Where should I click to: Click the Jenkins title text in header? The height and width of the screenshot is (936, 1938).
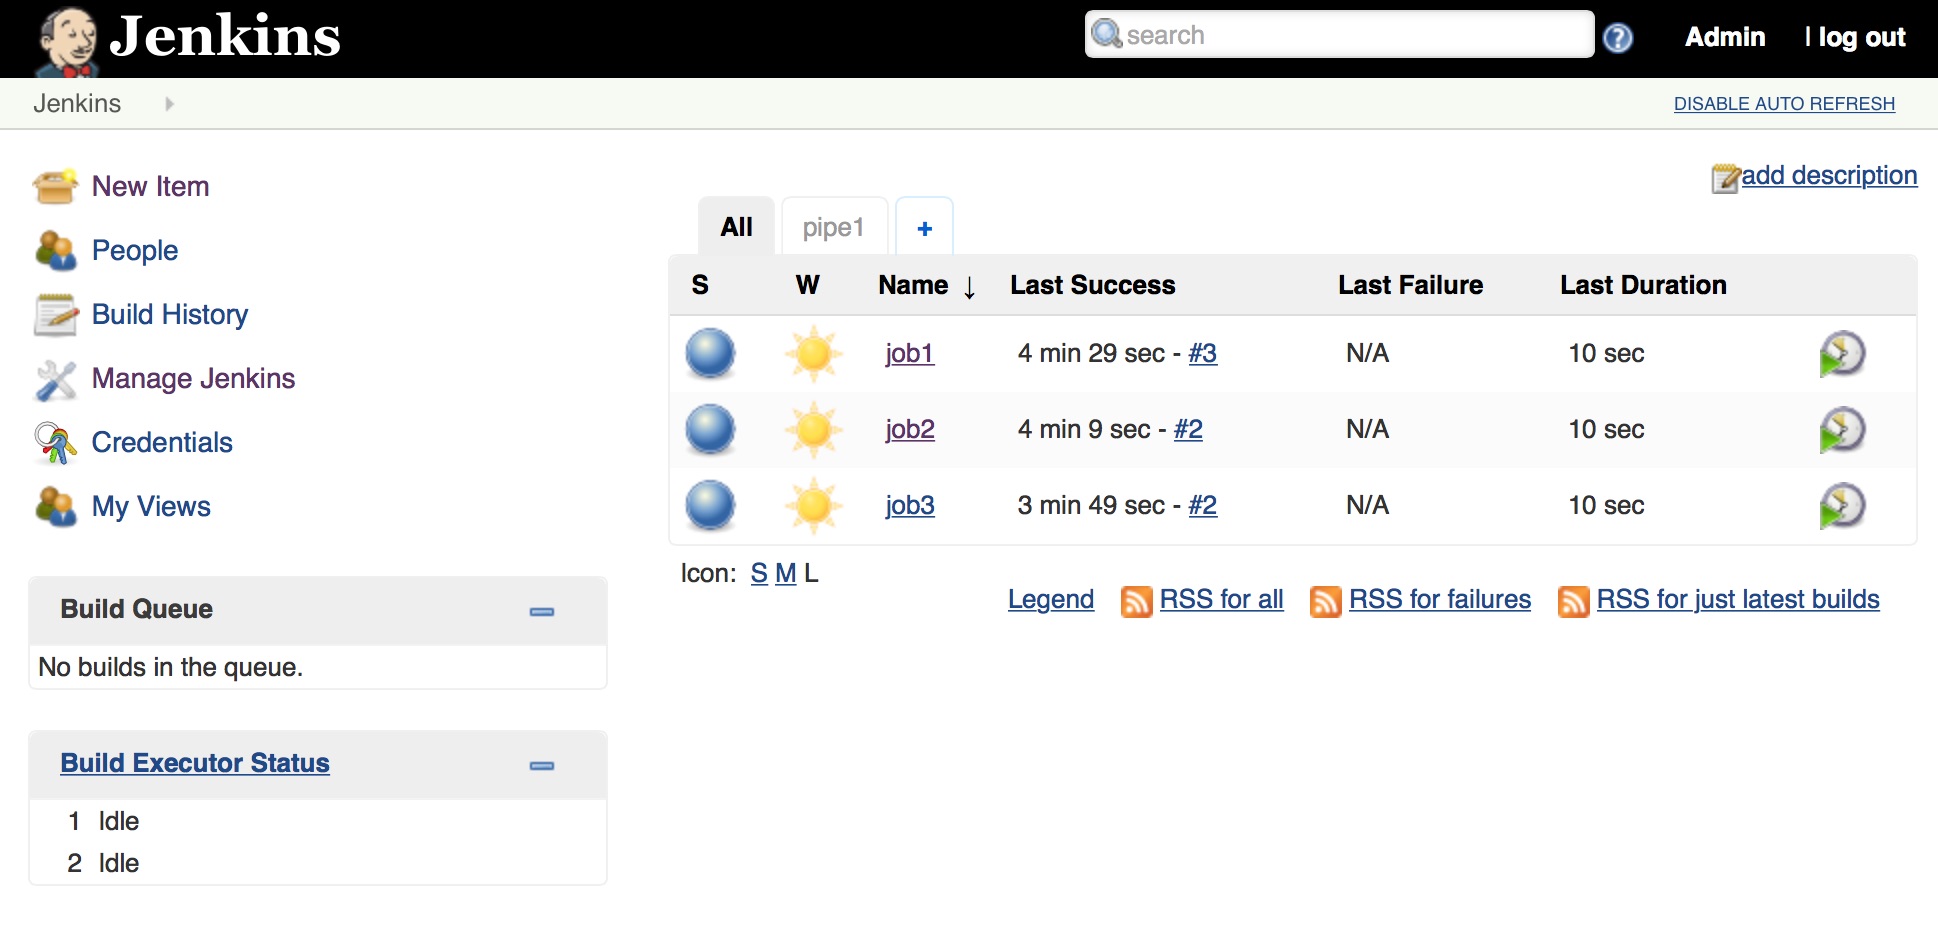pos(225,36)
